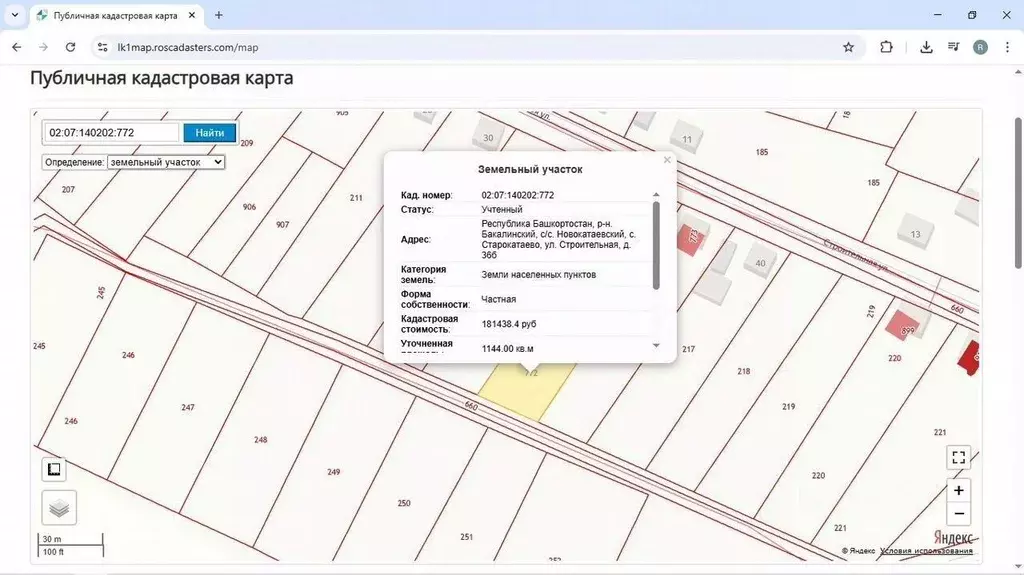The height and width of the screenshot is (575, 1024).
Task: Open a new browser tab
Action: [x=219, y=15]
